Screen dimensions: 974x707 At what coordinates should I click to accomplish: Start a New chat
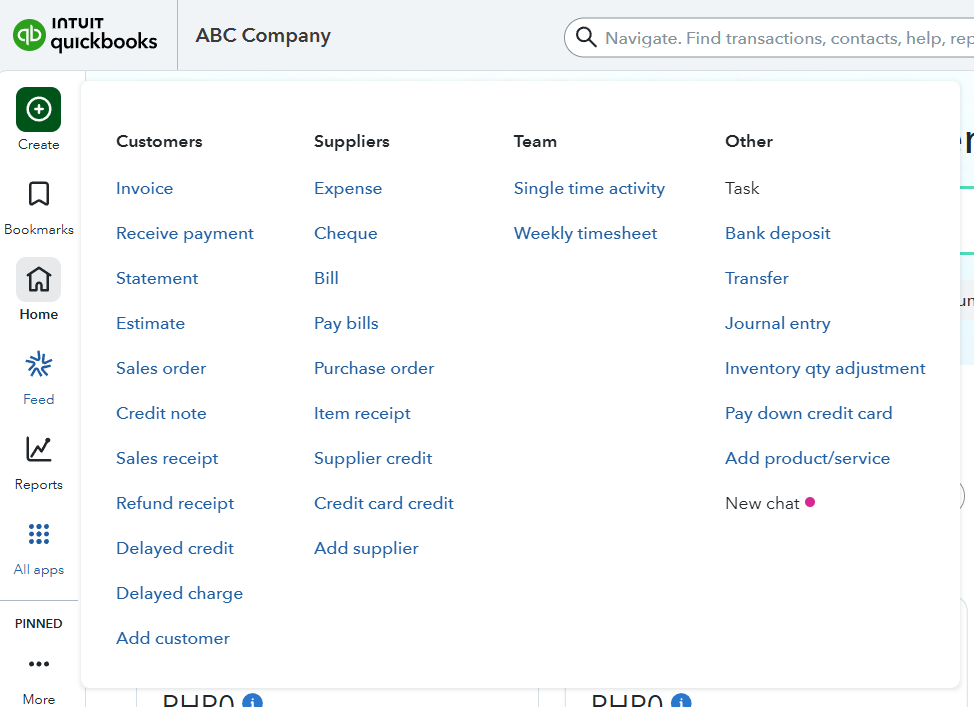tap(762, 503)
